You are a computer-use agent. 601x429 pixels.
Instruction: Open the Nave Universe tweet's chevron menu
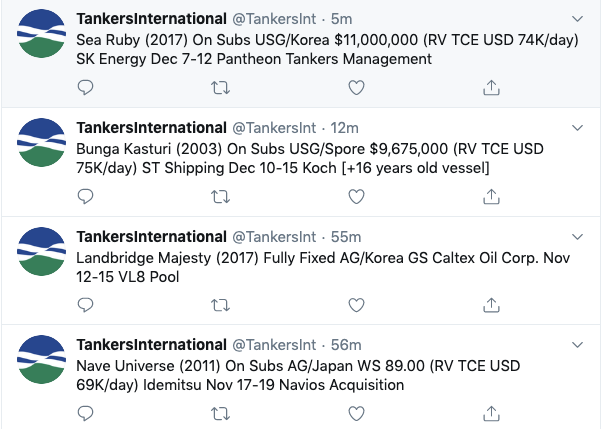[x=577, y=344]
